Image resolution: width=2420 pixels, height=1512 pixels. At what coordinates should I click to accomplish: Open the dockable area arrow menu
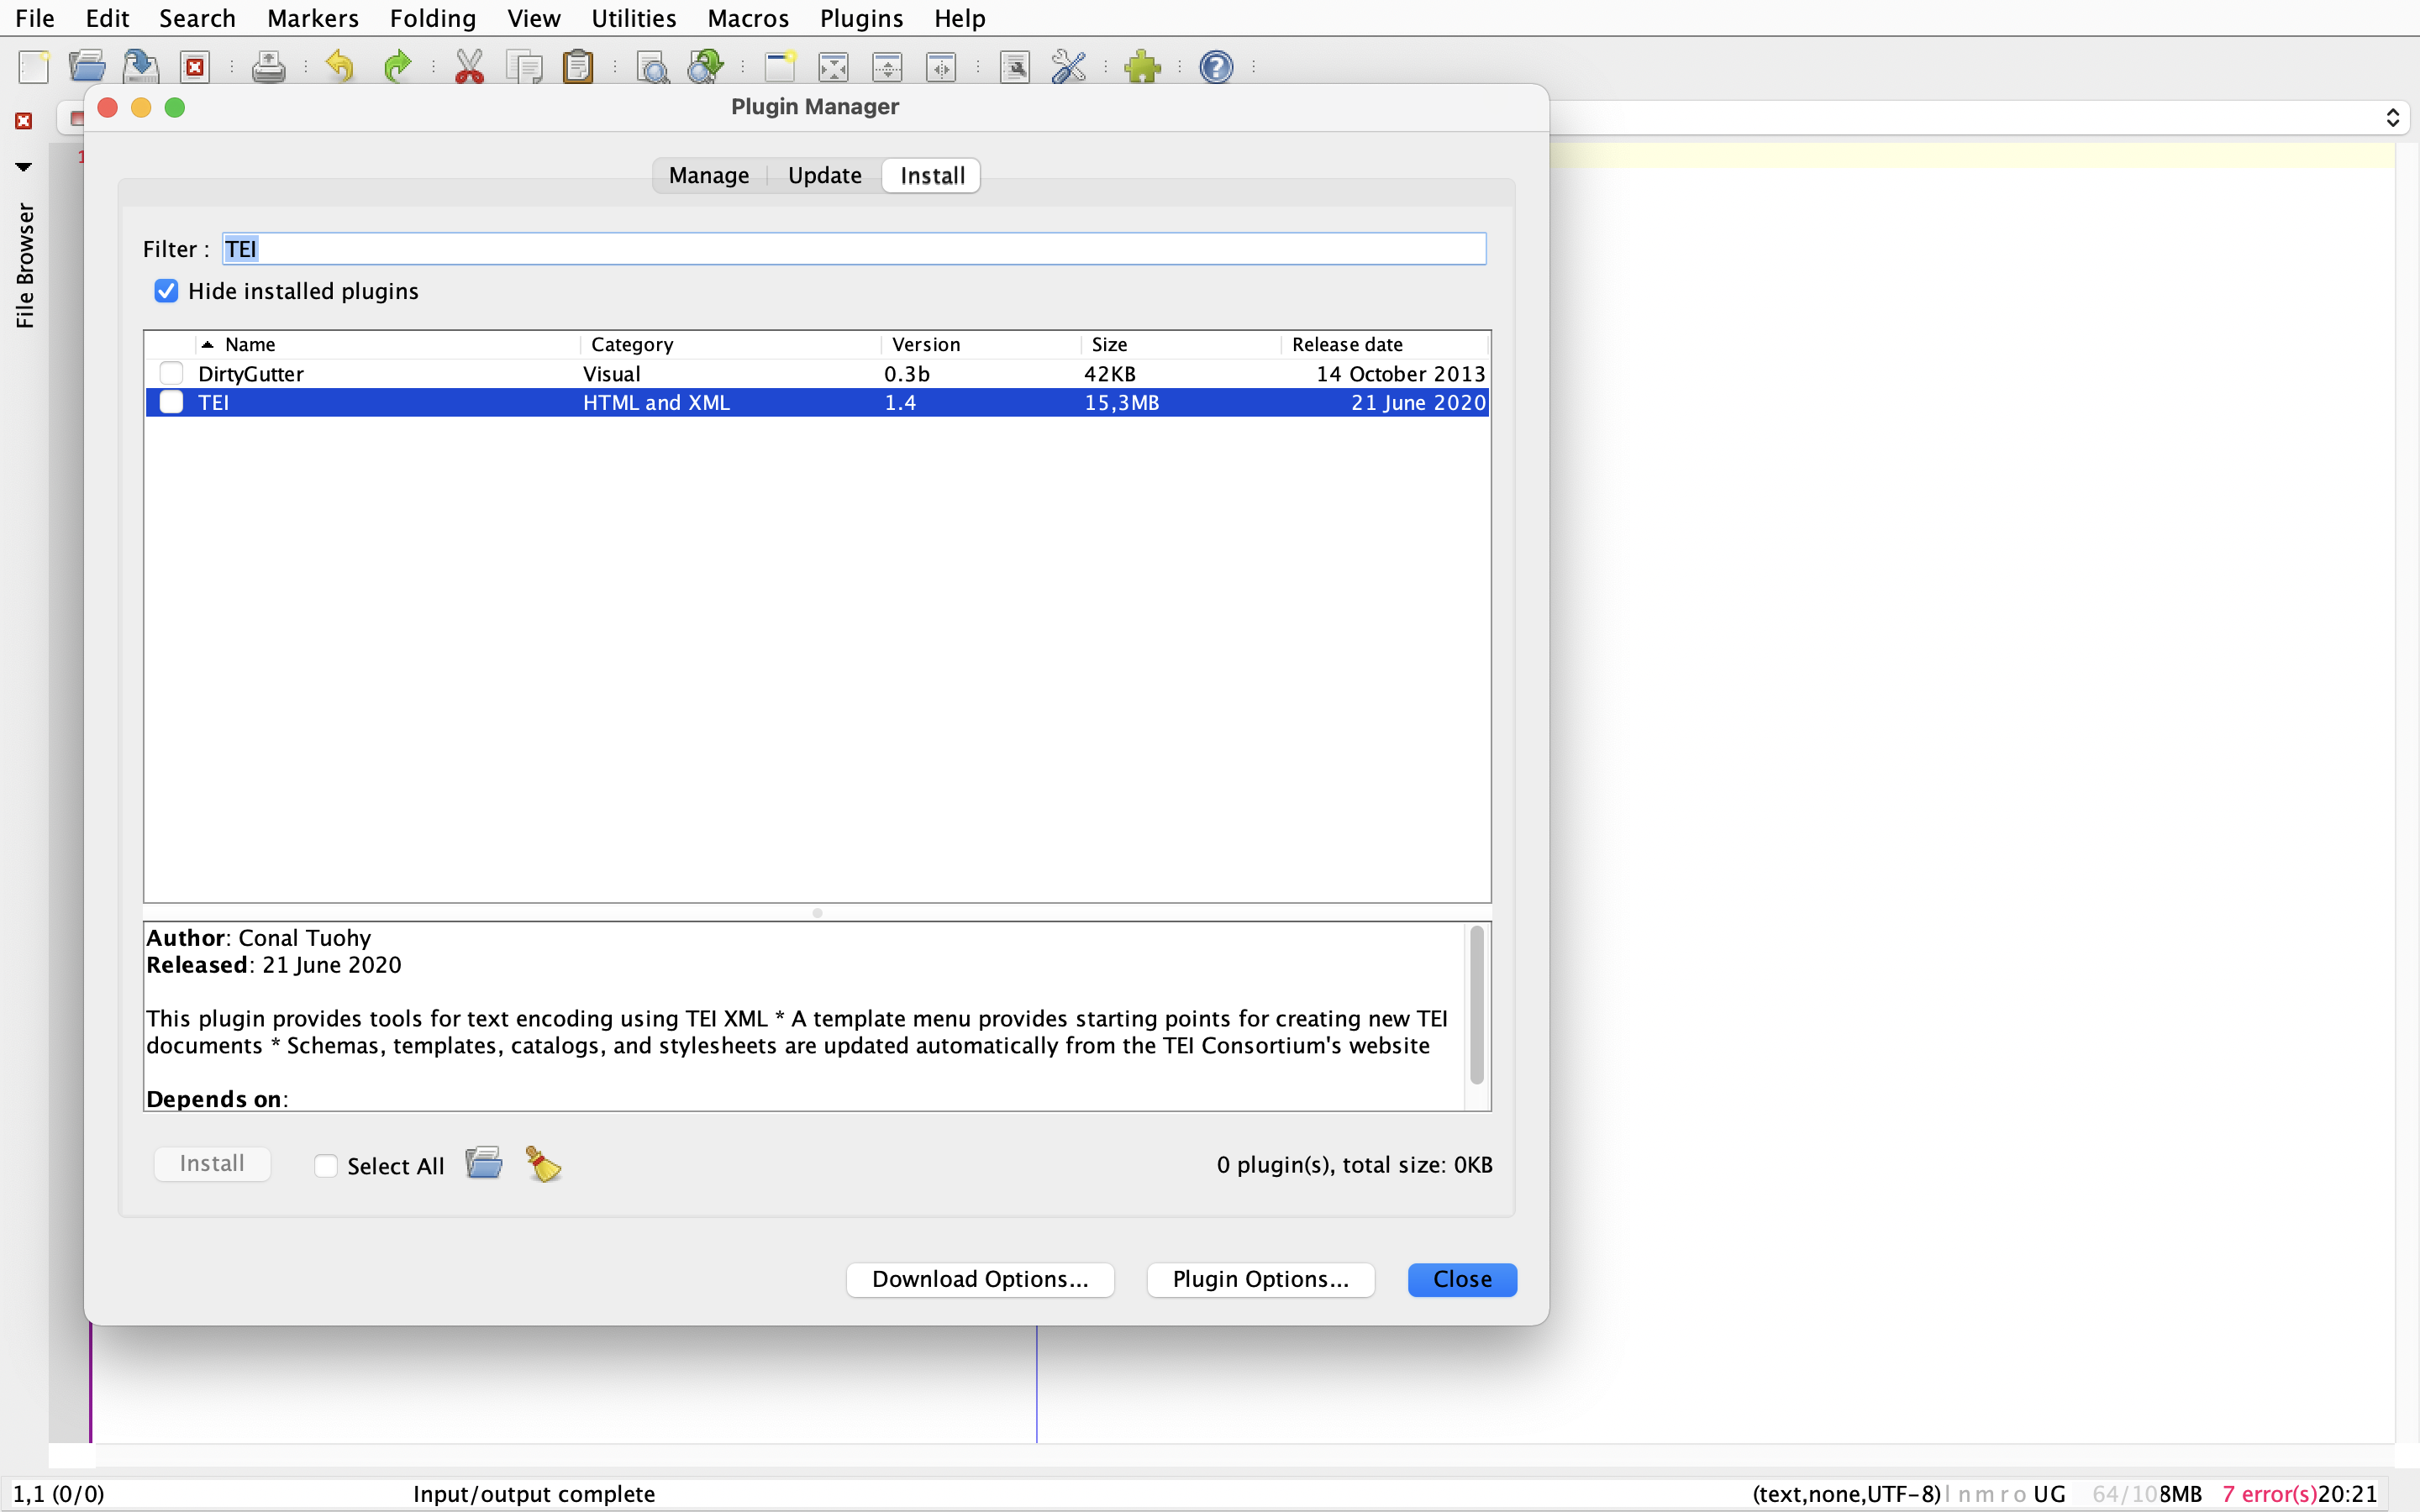tap(24, 167)
